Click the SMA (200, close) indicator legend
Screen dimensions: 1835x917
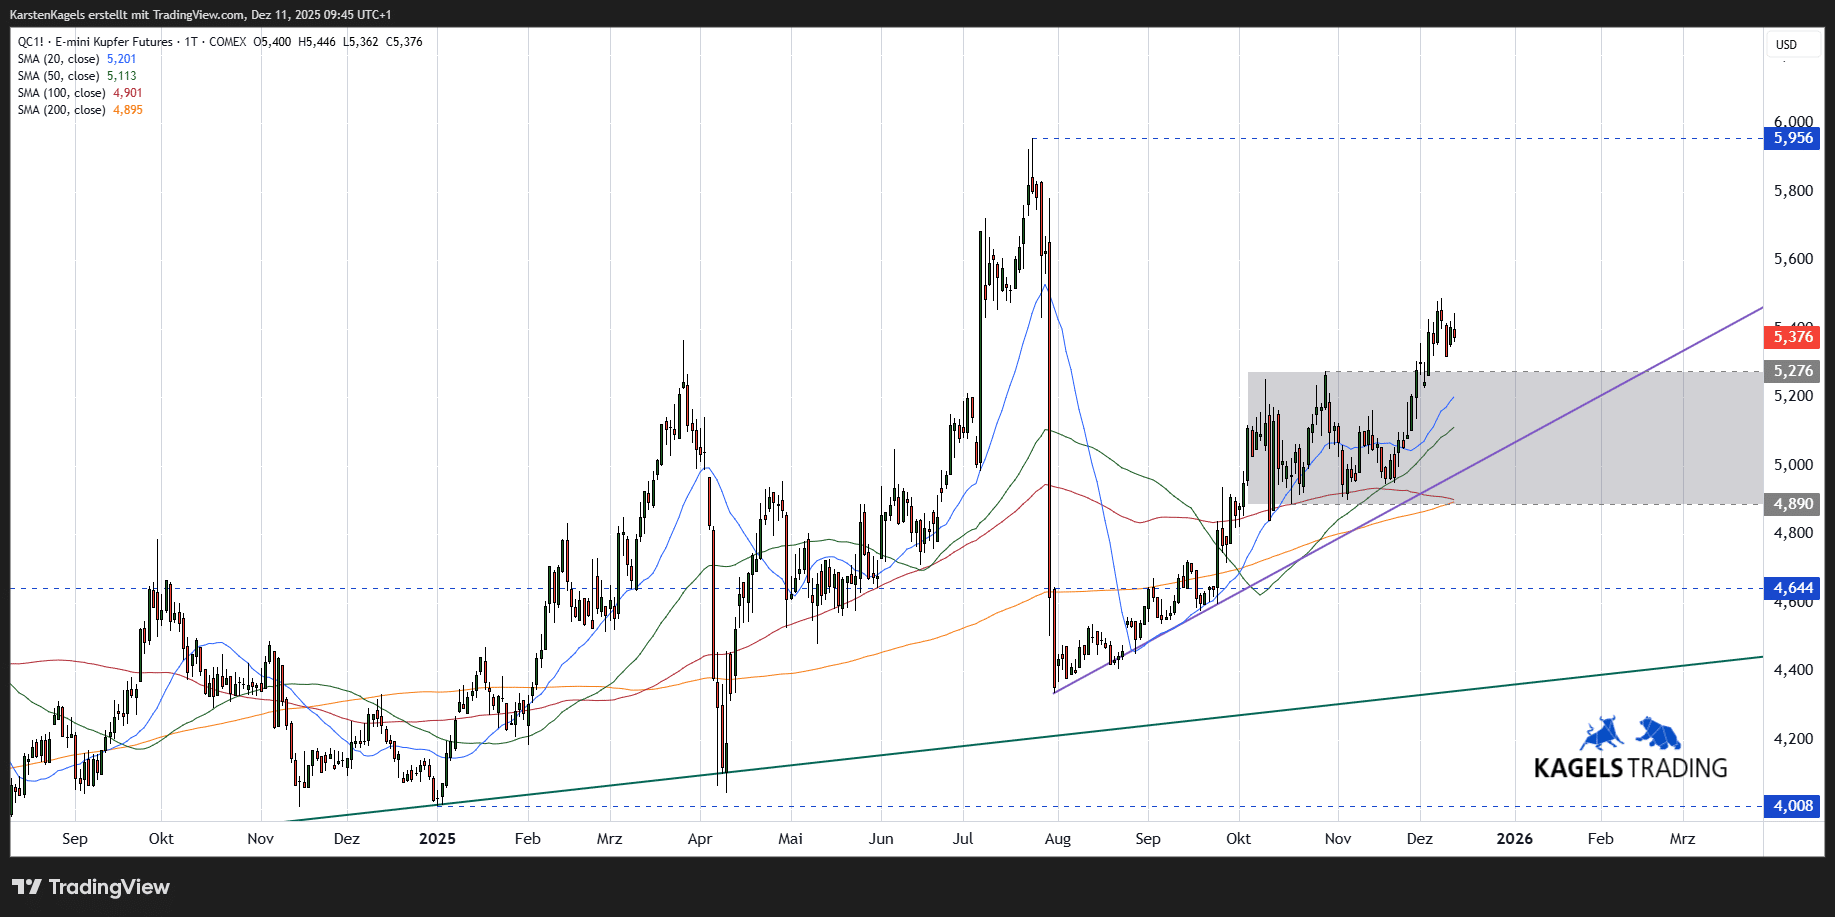[x=61, y=110]
